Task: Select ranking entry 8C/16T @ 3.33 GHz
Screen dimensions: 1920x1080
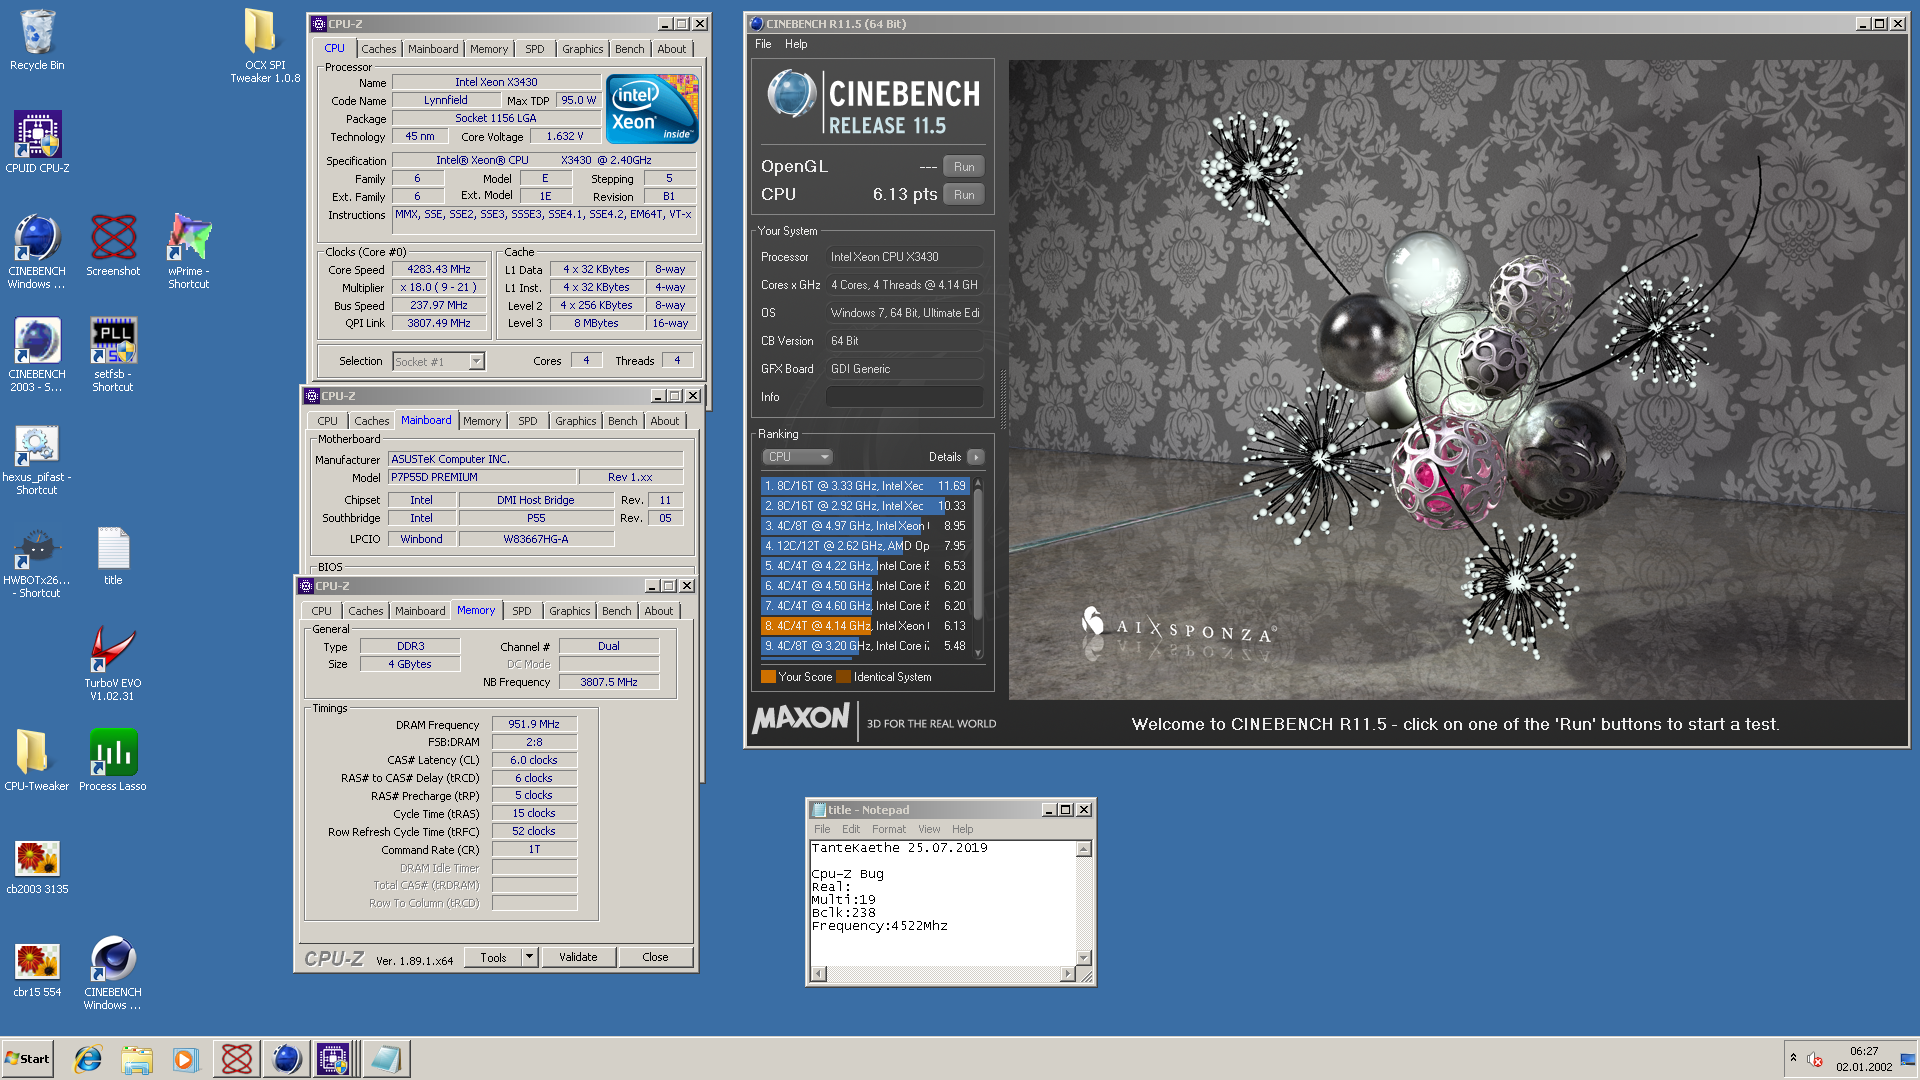Action: [x=864, y=486]
